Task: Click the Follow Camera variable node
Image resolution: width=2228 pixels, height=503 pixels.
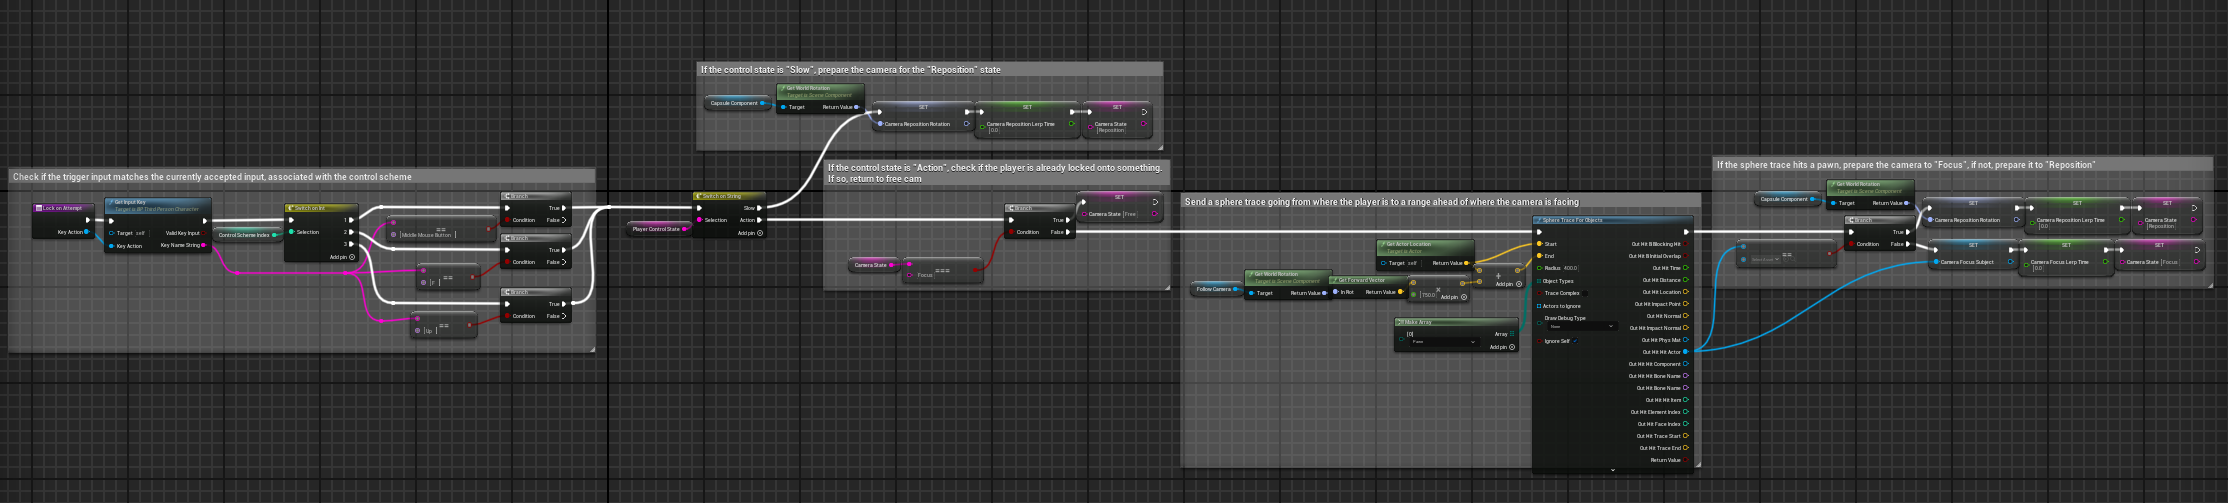Action: (1214, 289)
